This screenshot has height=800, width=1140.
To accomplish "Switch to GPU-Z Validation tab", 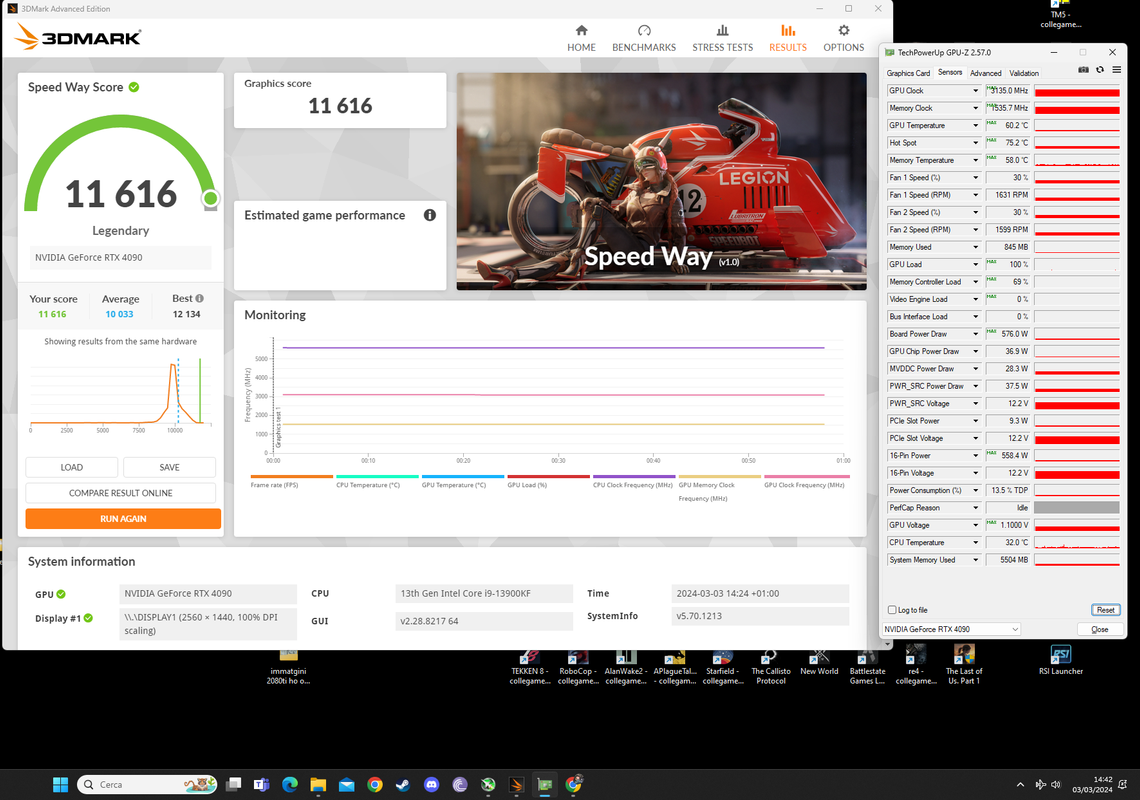I will tap(1024, 73).
